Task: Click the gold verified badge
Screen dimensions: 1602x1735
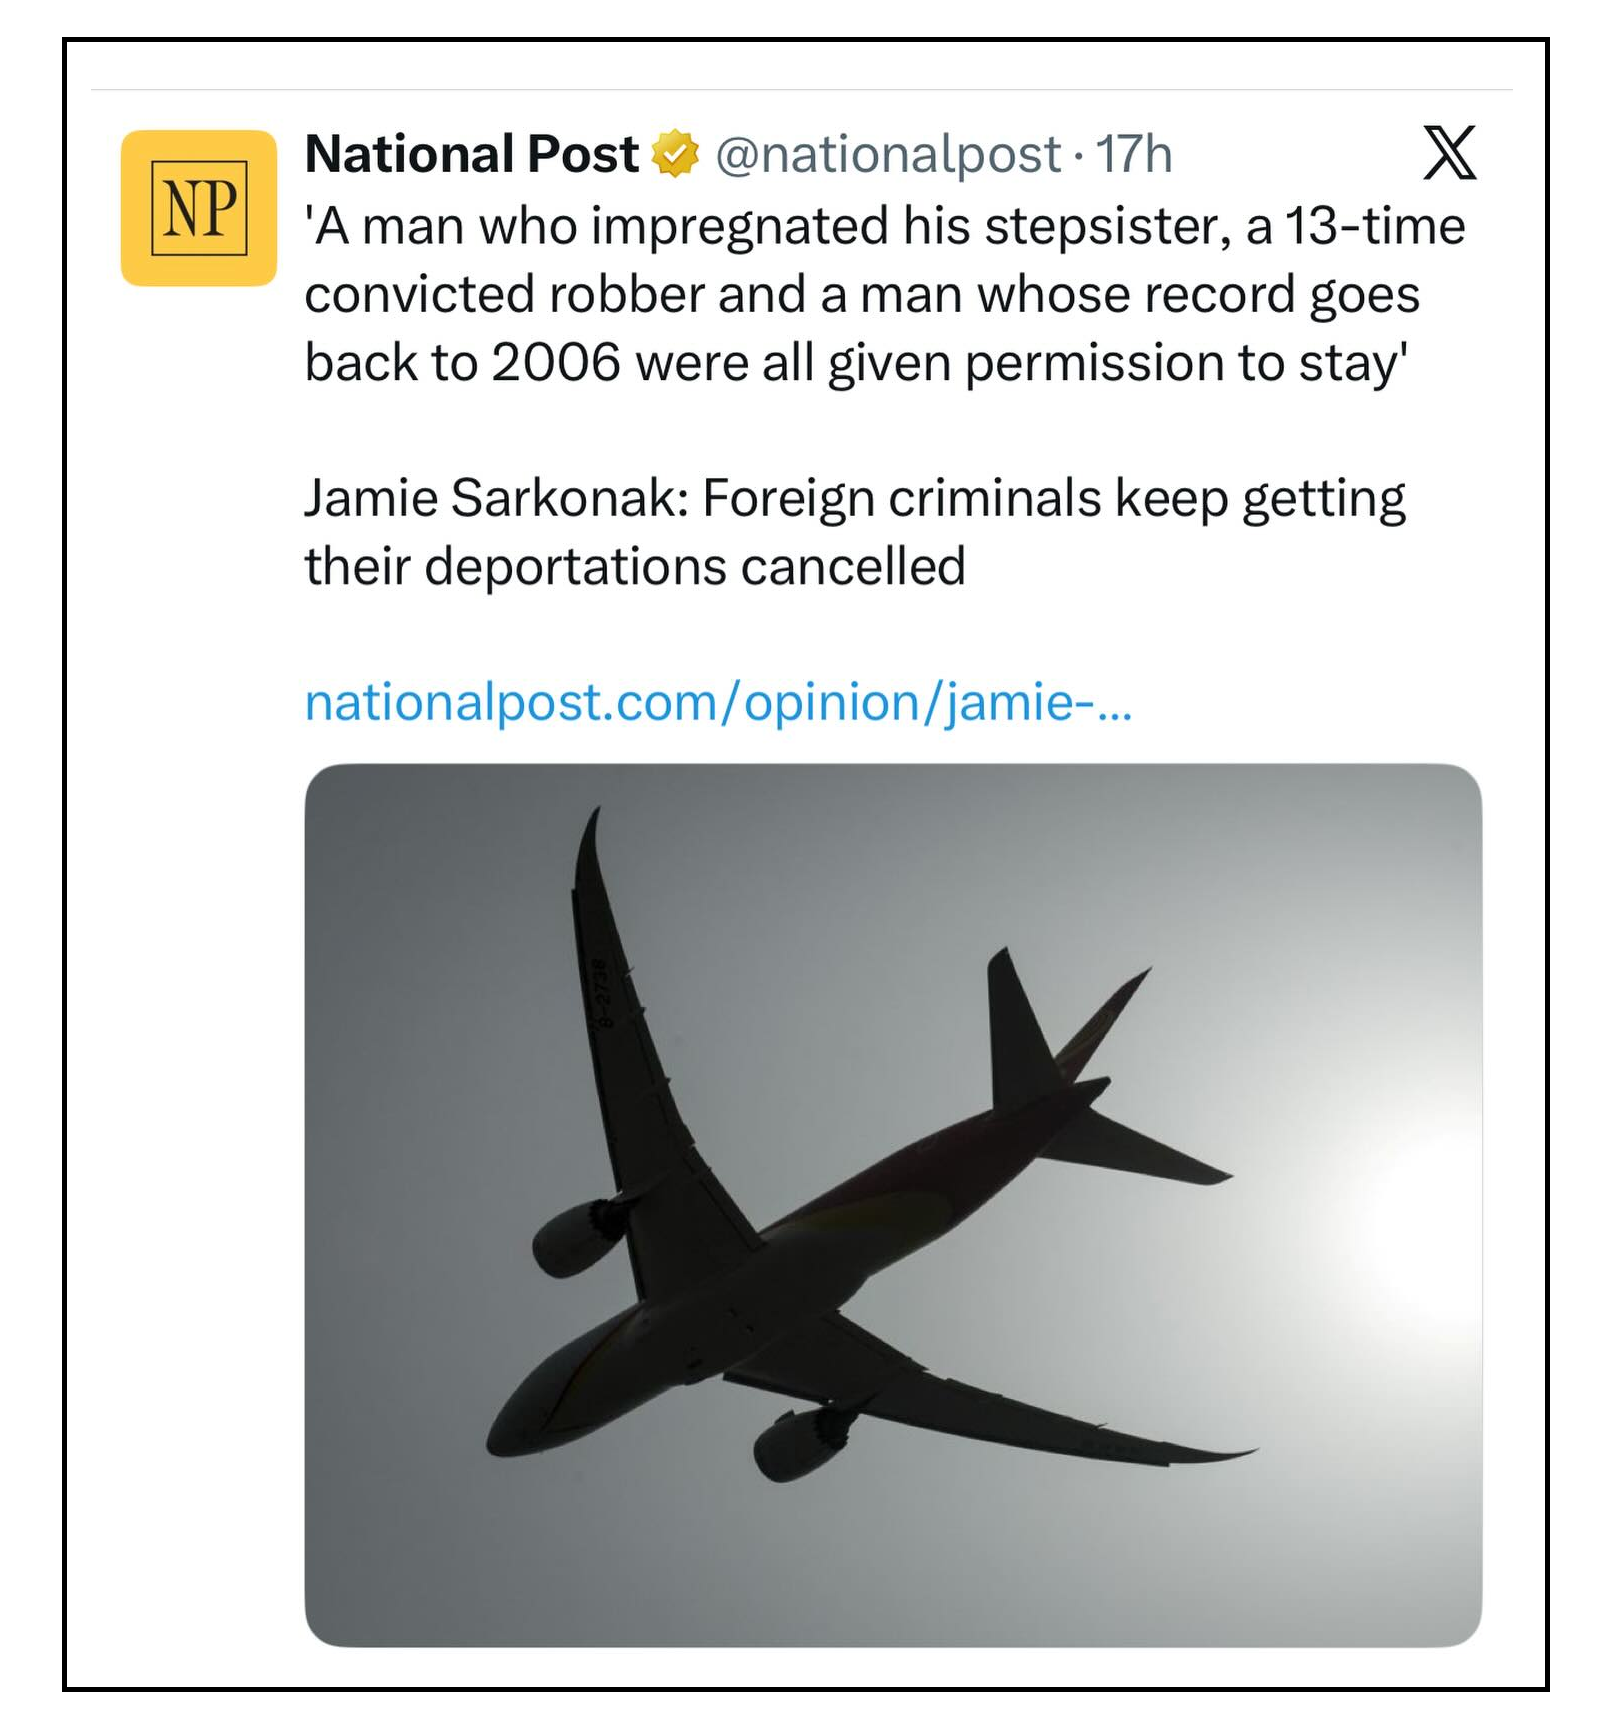Action: pyautogui.click(x=675, y=154)
